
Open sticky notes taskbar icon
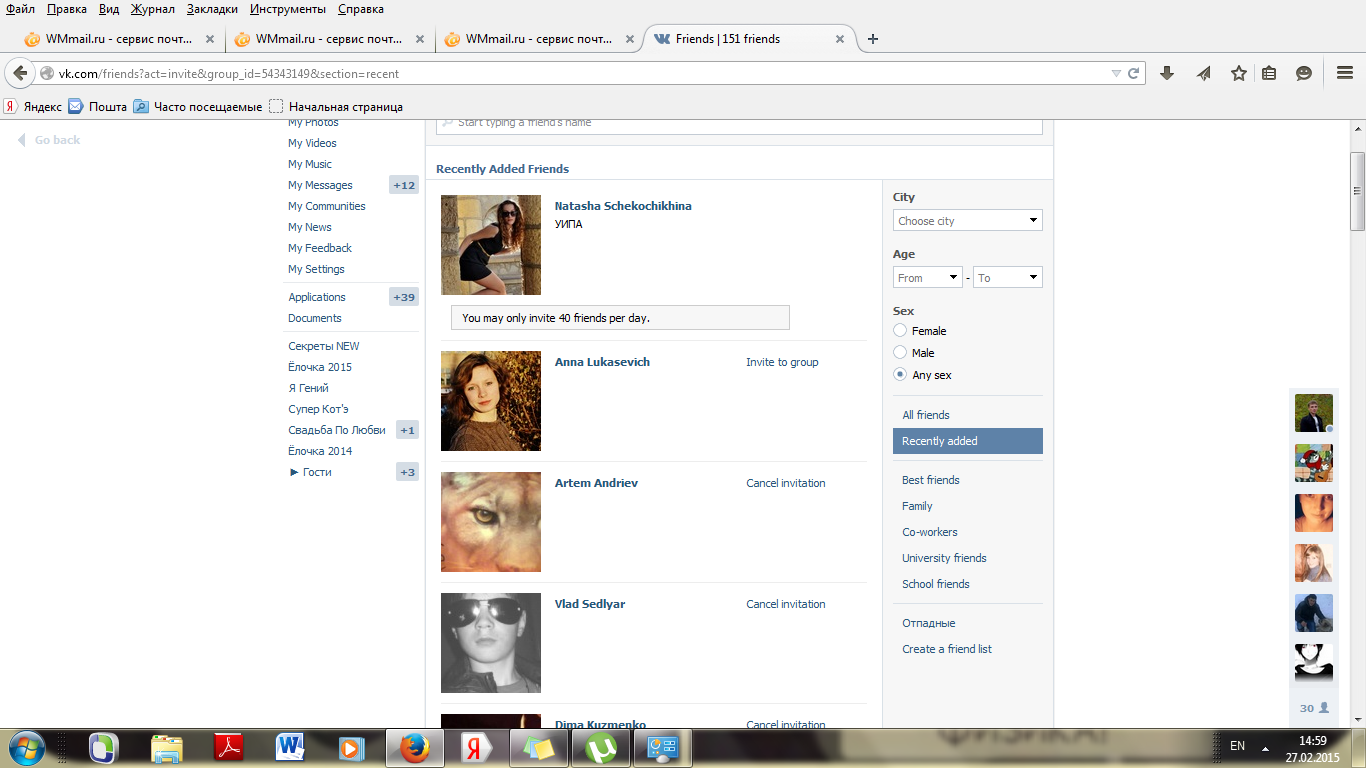[538, 748]
